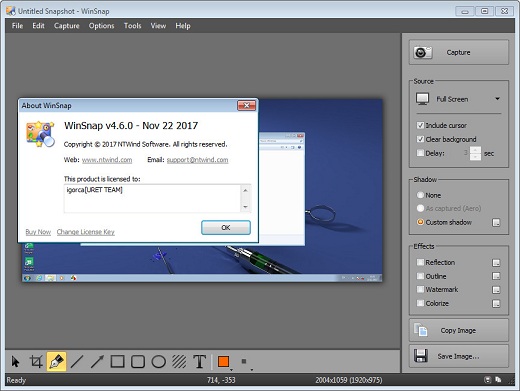Click the Buy Now link
The image size is (520, 391).
[38, 232]
